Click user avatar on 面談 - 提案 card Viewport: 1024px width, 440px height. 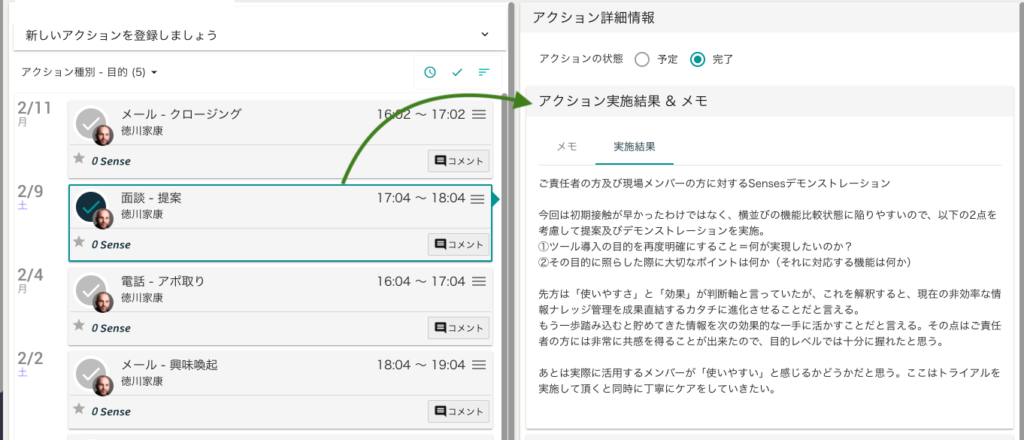(103, 219)
